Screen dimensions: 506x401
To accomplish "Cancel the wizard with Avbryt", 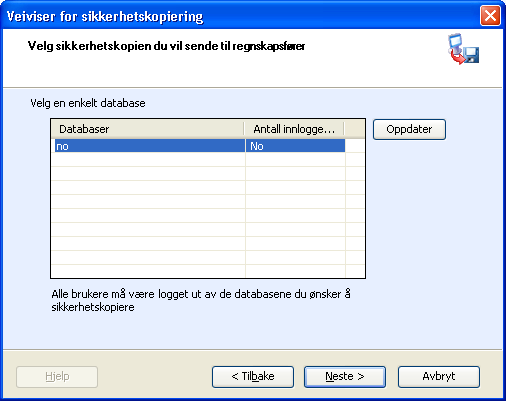I will click(x=439, y=377).
